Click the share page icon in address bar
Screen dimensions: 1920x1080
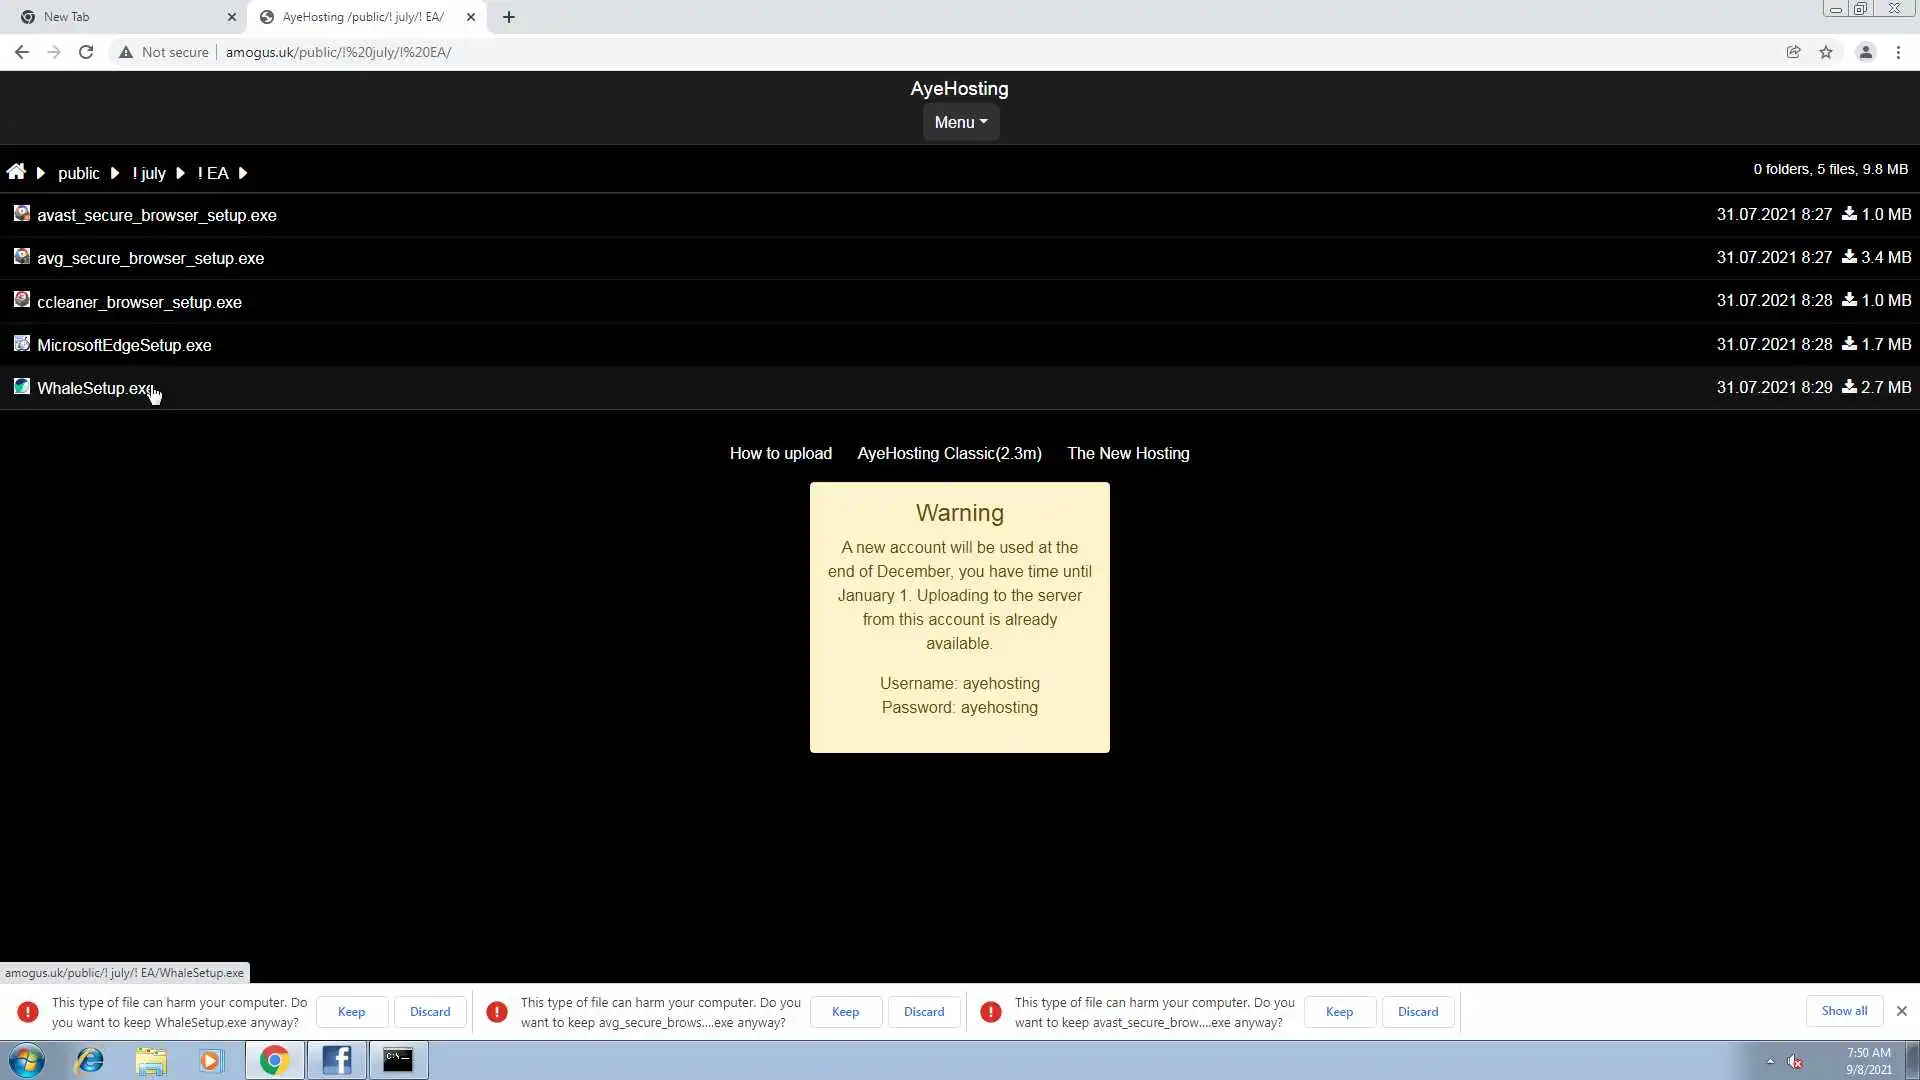coord(1793,52)
